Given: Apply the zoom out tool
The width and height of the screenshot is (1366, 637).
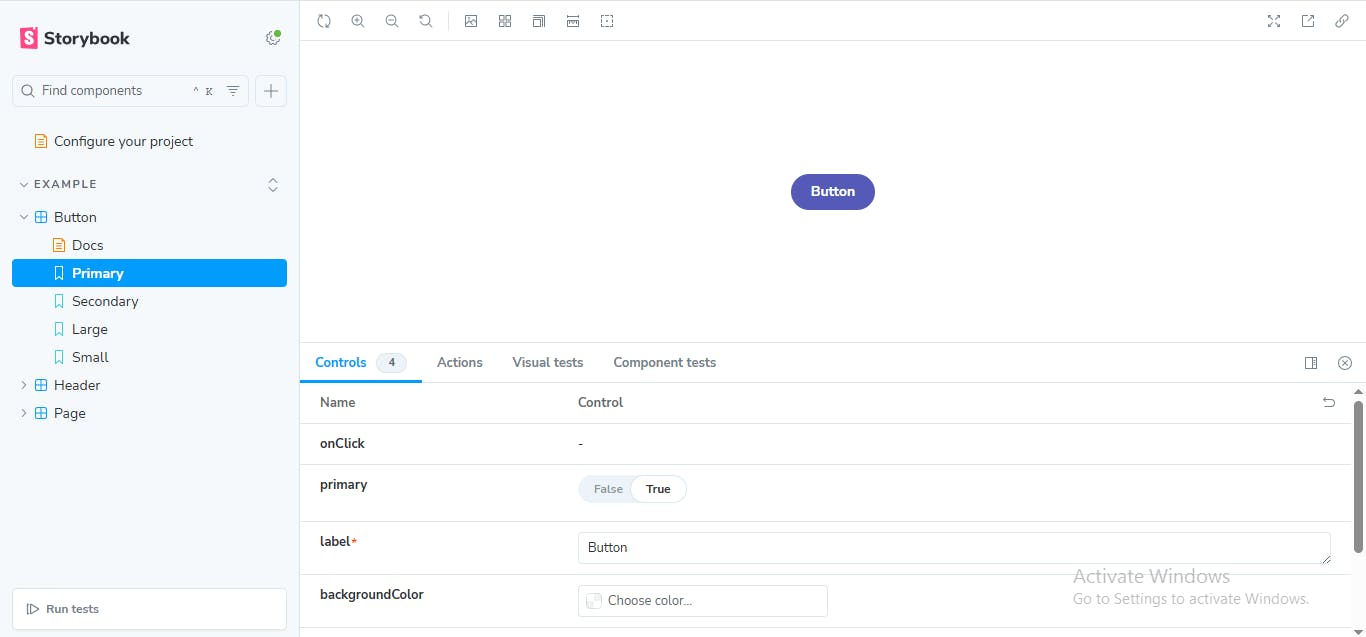Looking at the screenshot, I should point(392,20).
